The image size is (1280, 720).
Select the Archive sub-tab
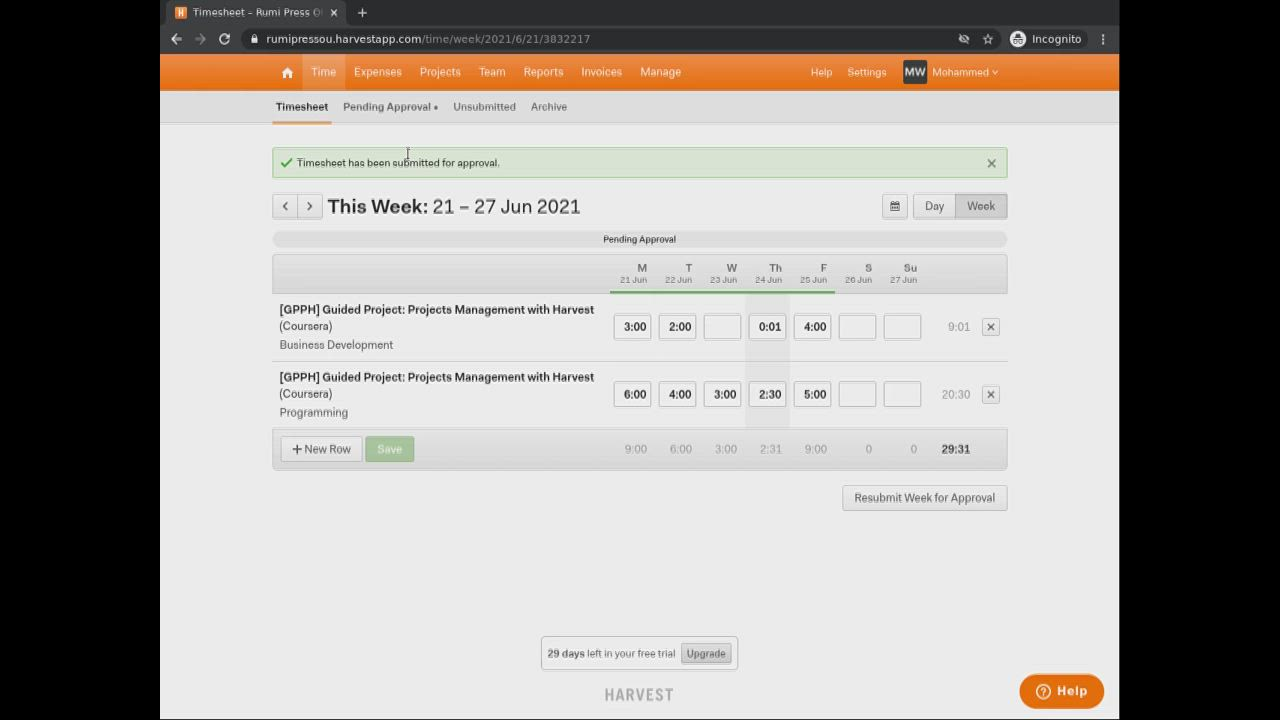tap(549, 107)
